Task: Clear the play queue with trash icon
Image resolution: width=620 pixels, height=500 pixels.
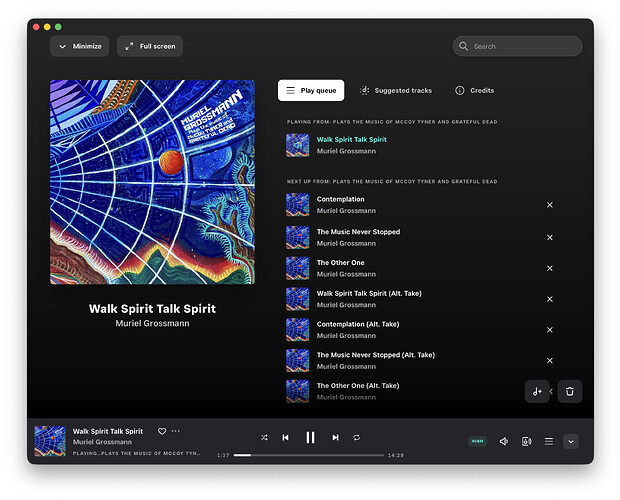Action: pyautogui.click(x=570, y=391)
